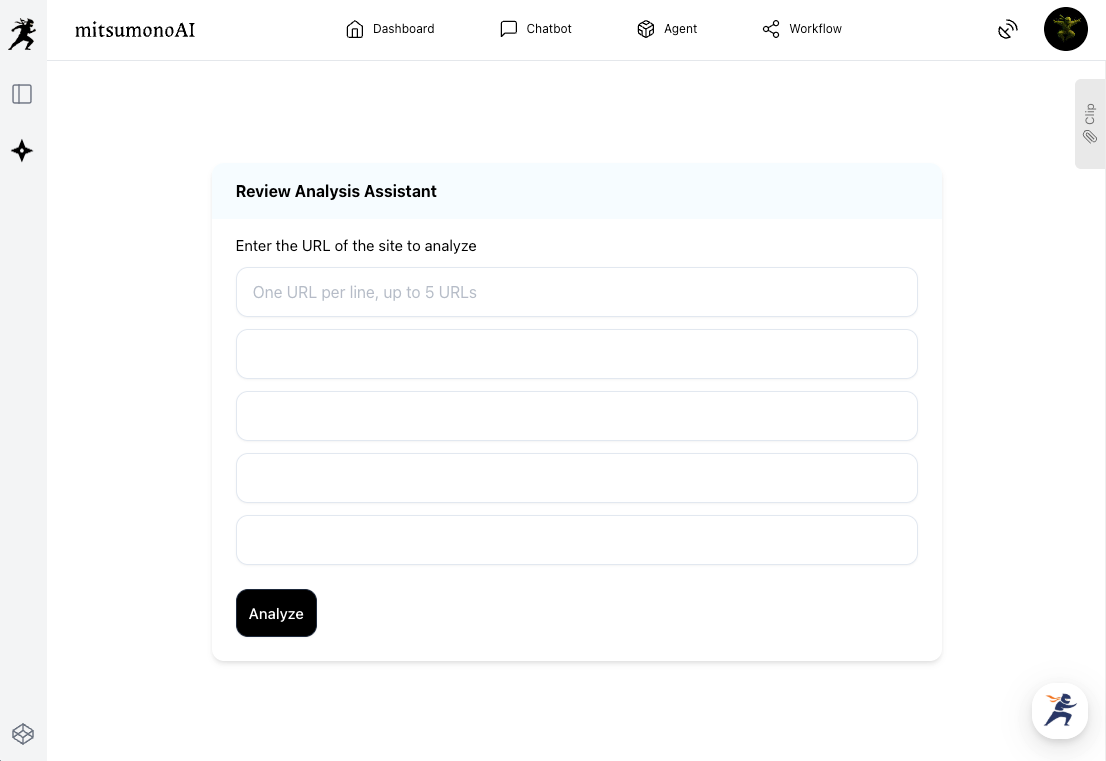
Task: Open the Dashboard page
Action: [x=390, y=29]
